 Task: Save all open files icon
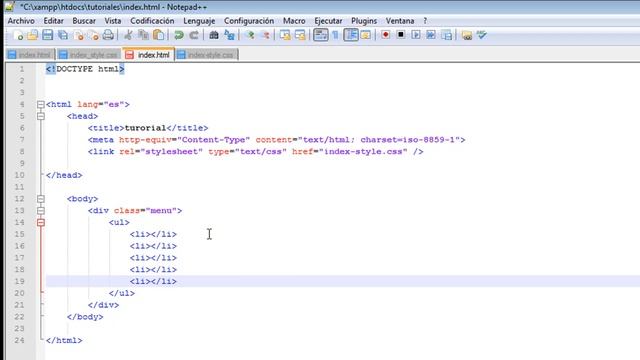coord(63,36)
